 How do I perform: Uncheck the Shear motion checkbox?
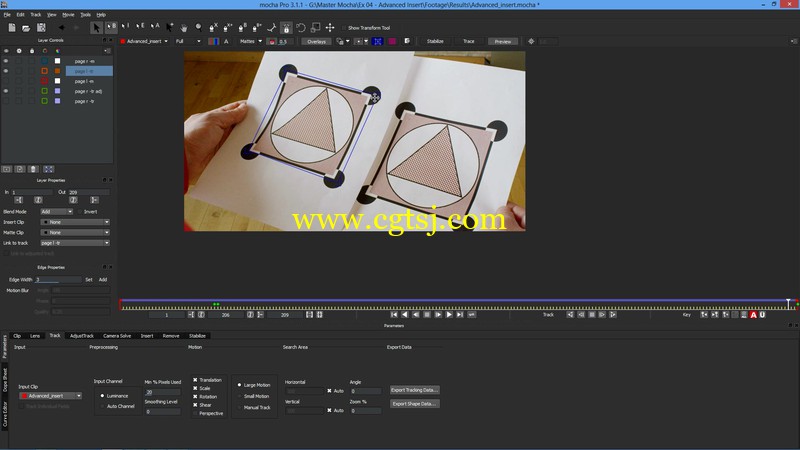click(195, 405)
